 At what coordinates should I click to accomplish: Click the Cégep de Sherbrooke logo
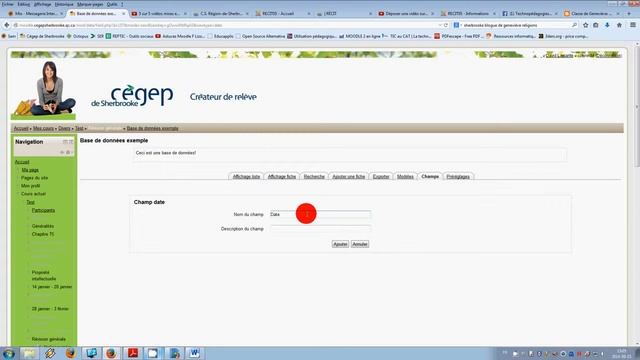coord(132,96)
